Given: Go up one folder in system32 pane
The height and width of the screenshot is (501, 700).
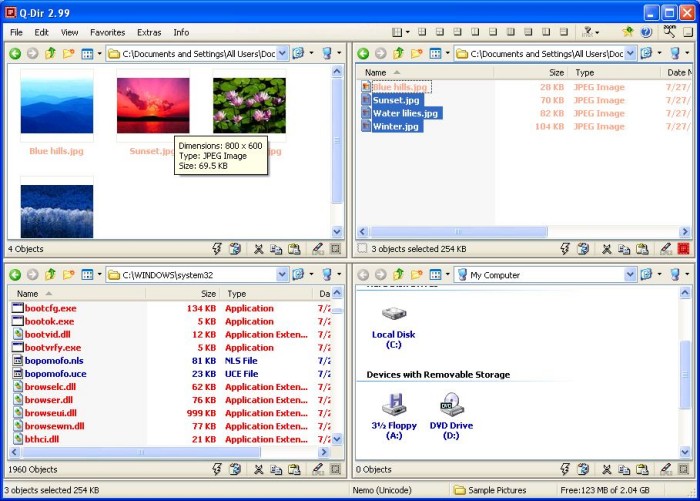Looking at the screenshot, I should 50,275.
